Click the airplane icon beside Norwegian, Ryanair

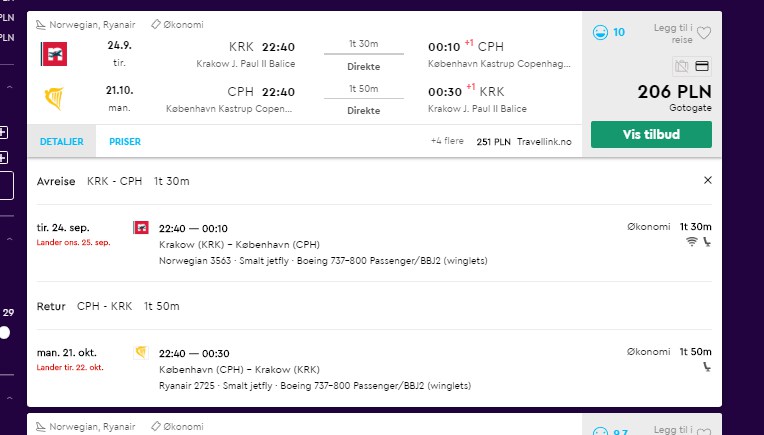point(41,24)
